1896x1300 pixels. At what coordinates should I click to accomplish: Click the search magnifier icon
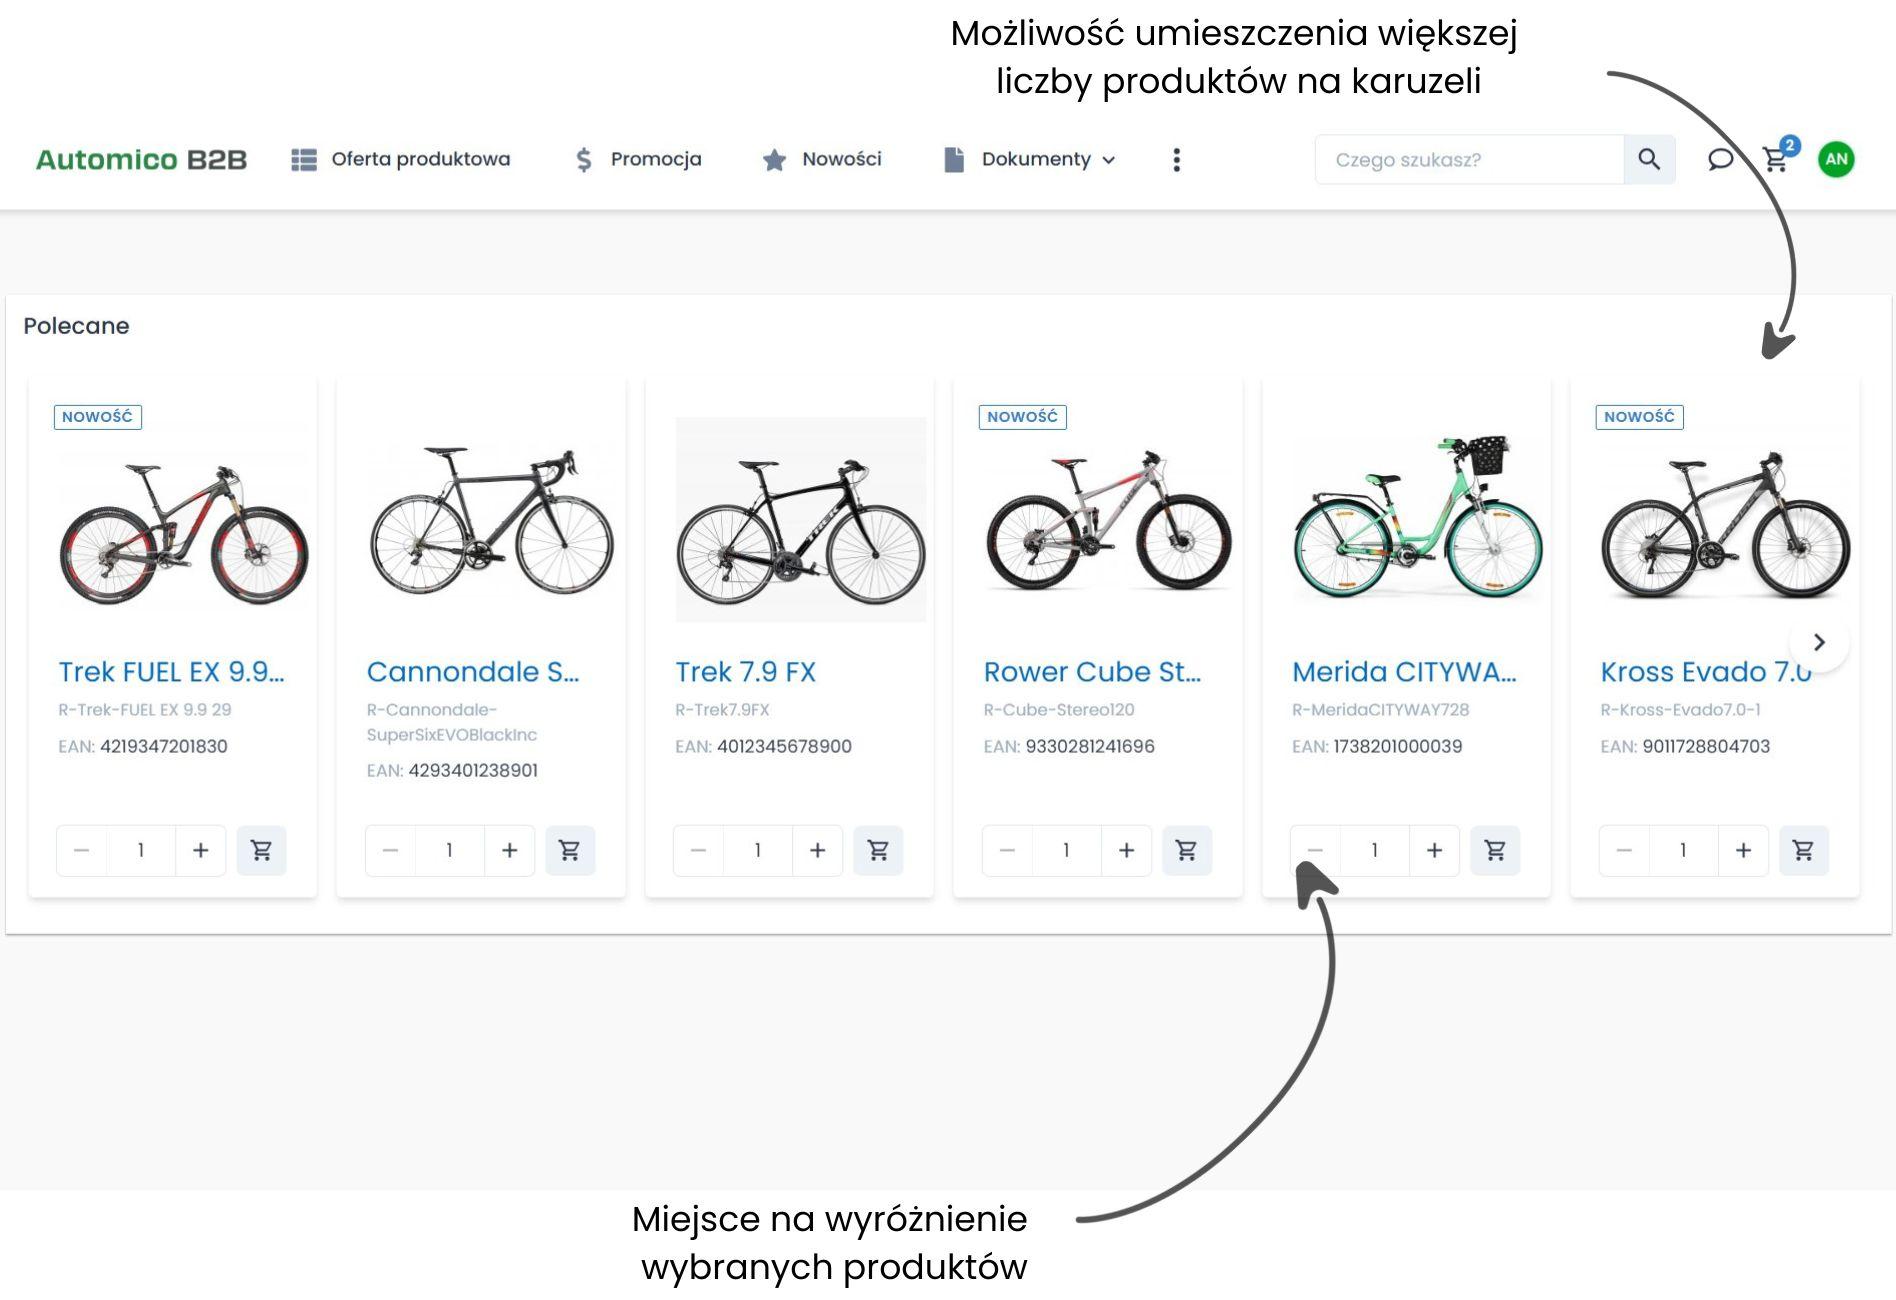pyautogui.click(x=1648, y=160)
